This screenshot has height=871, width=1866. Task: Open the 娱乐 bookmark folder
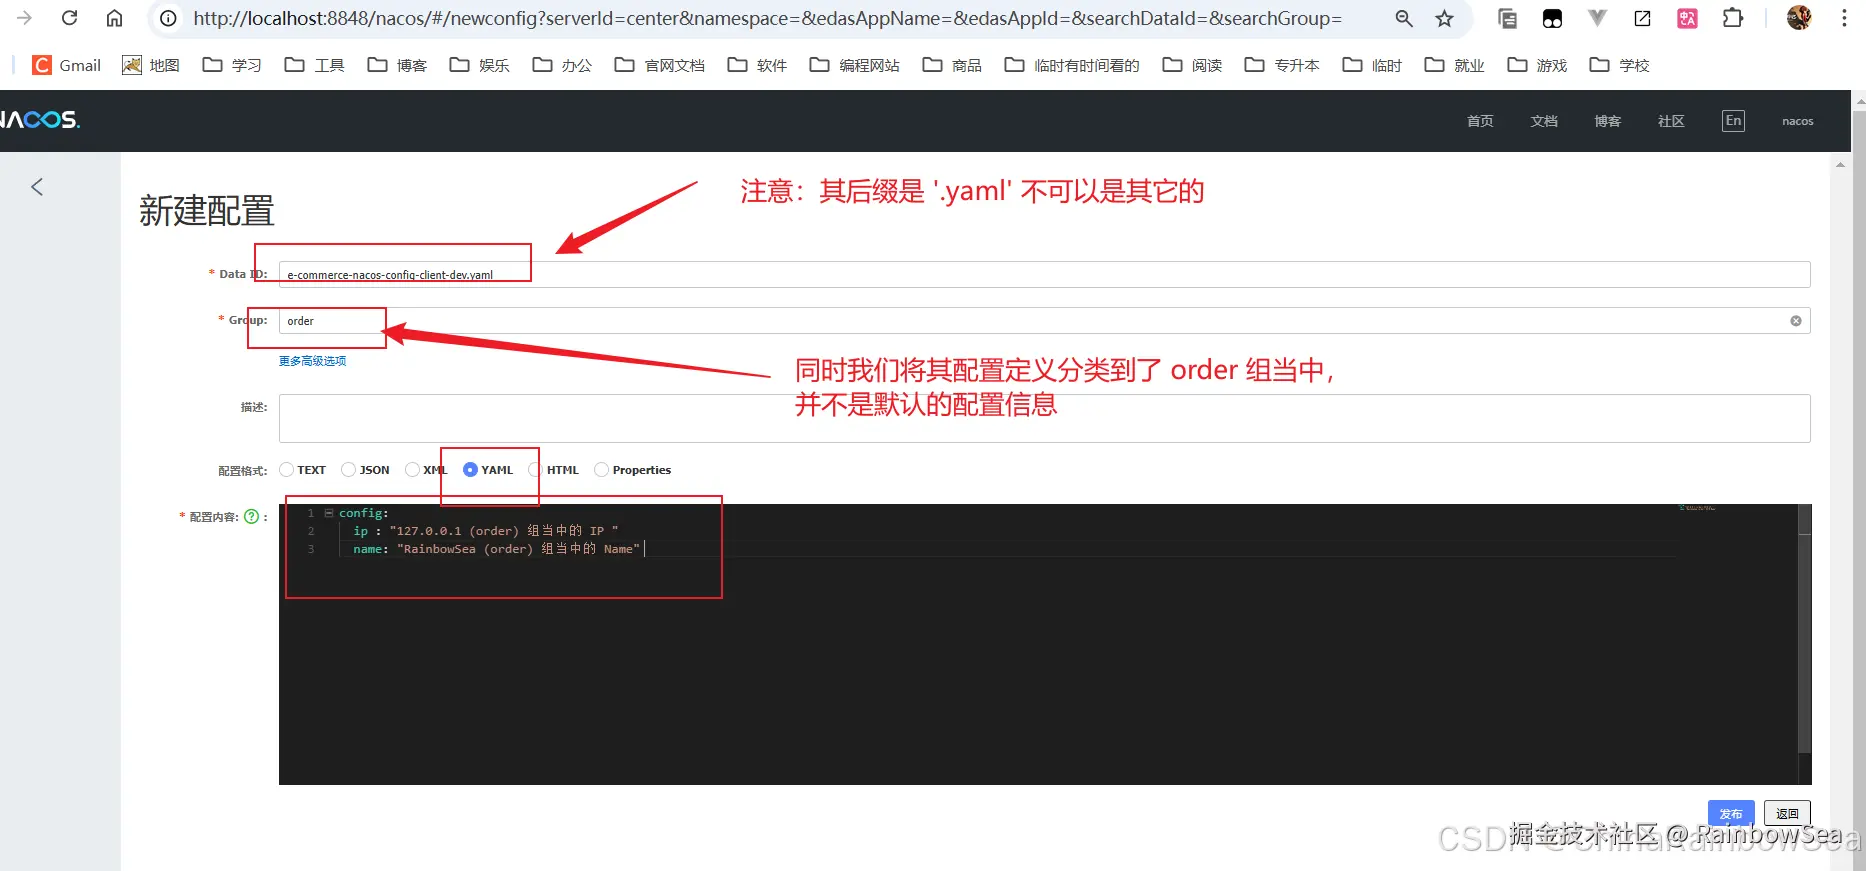pos(479,65)
